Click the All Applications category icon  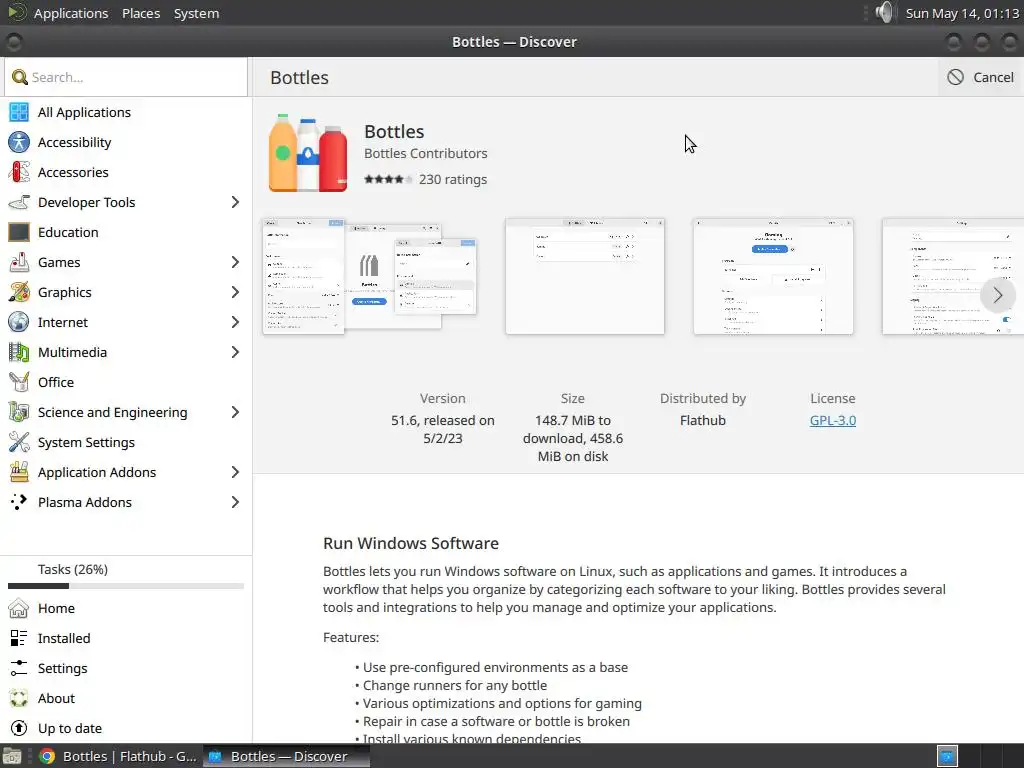click(19, 112)
